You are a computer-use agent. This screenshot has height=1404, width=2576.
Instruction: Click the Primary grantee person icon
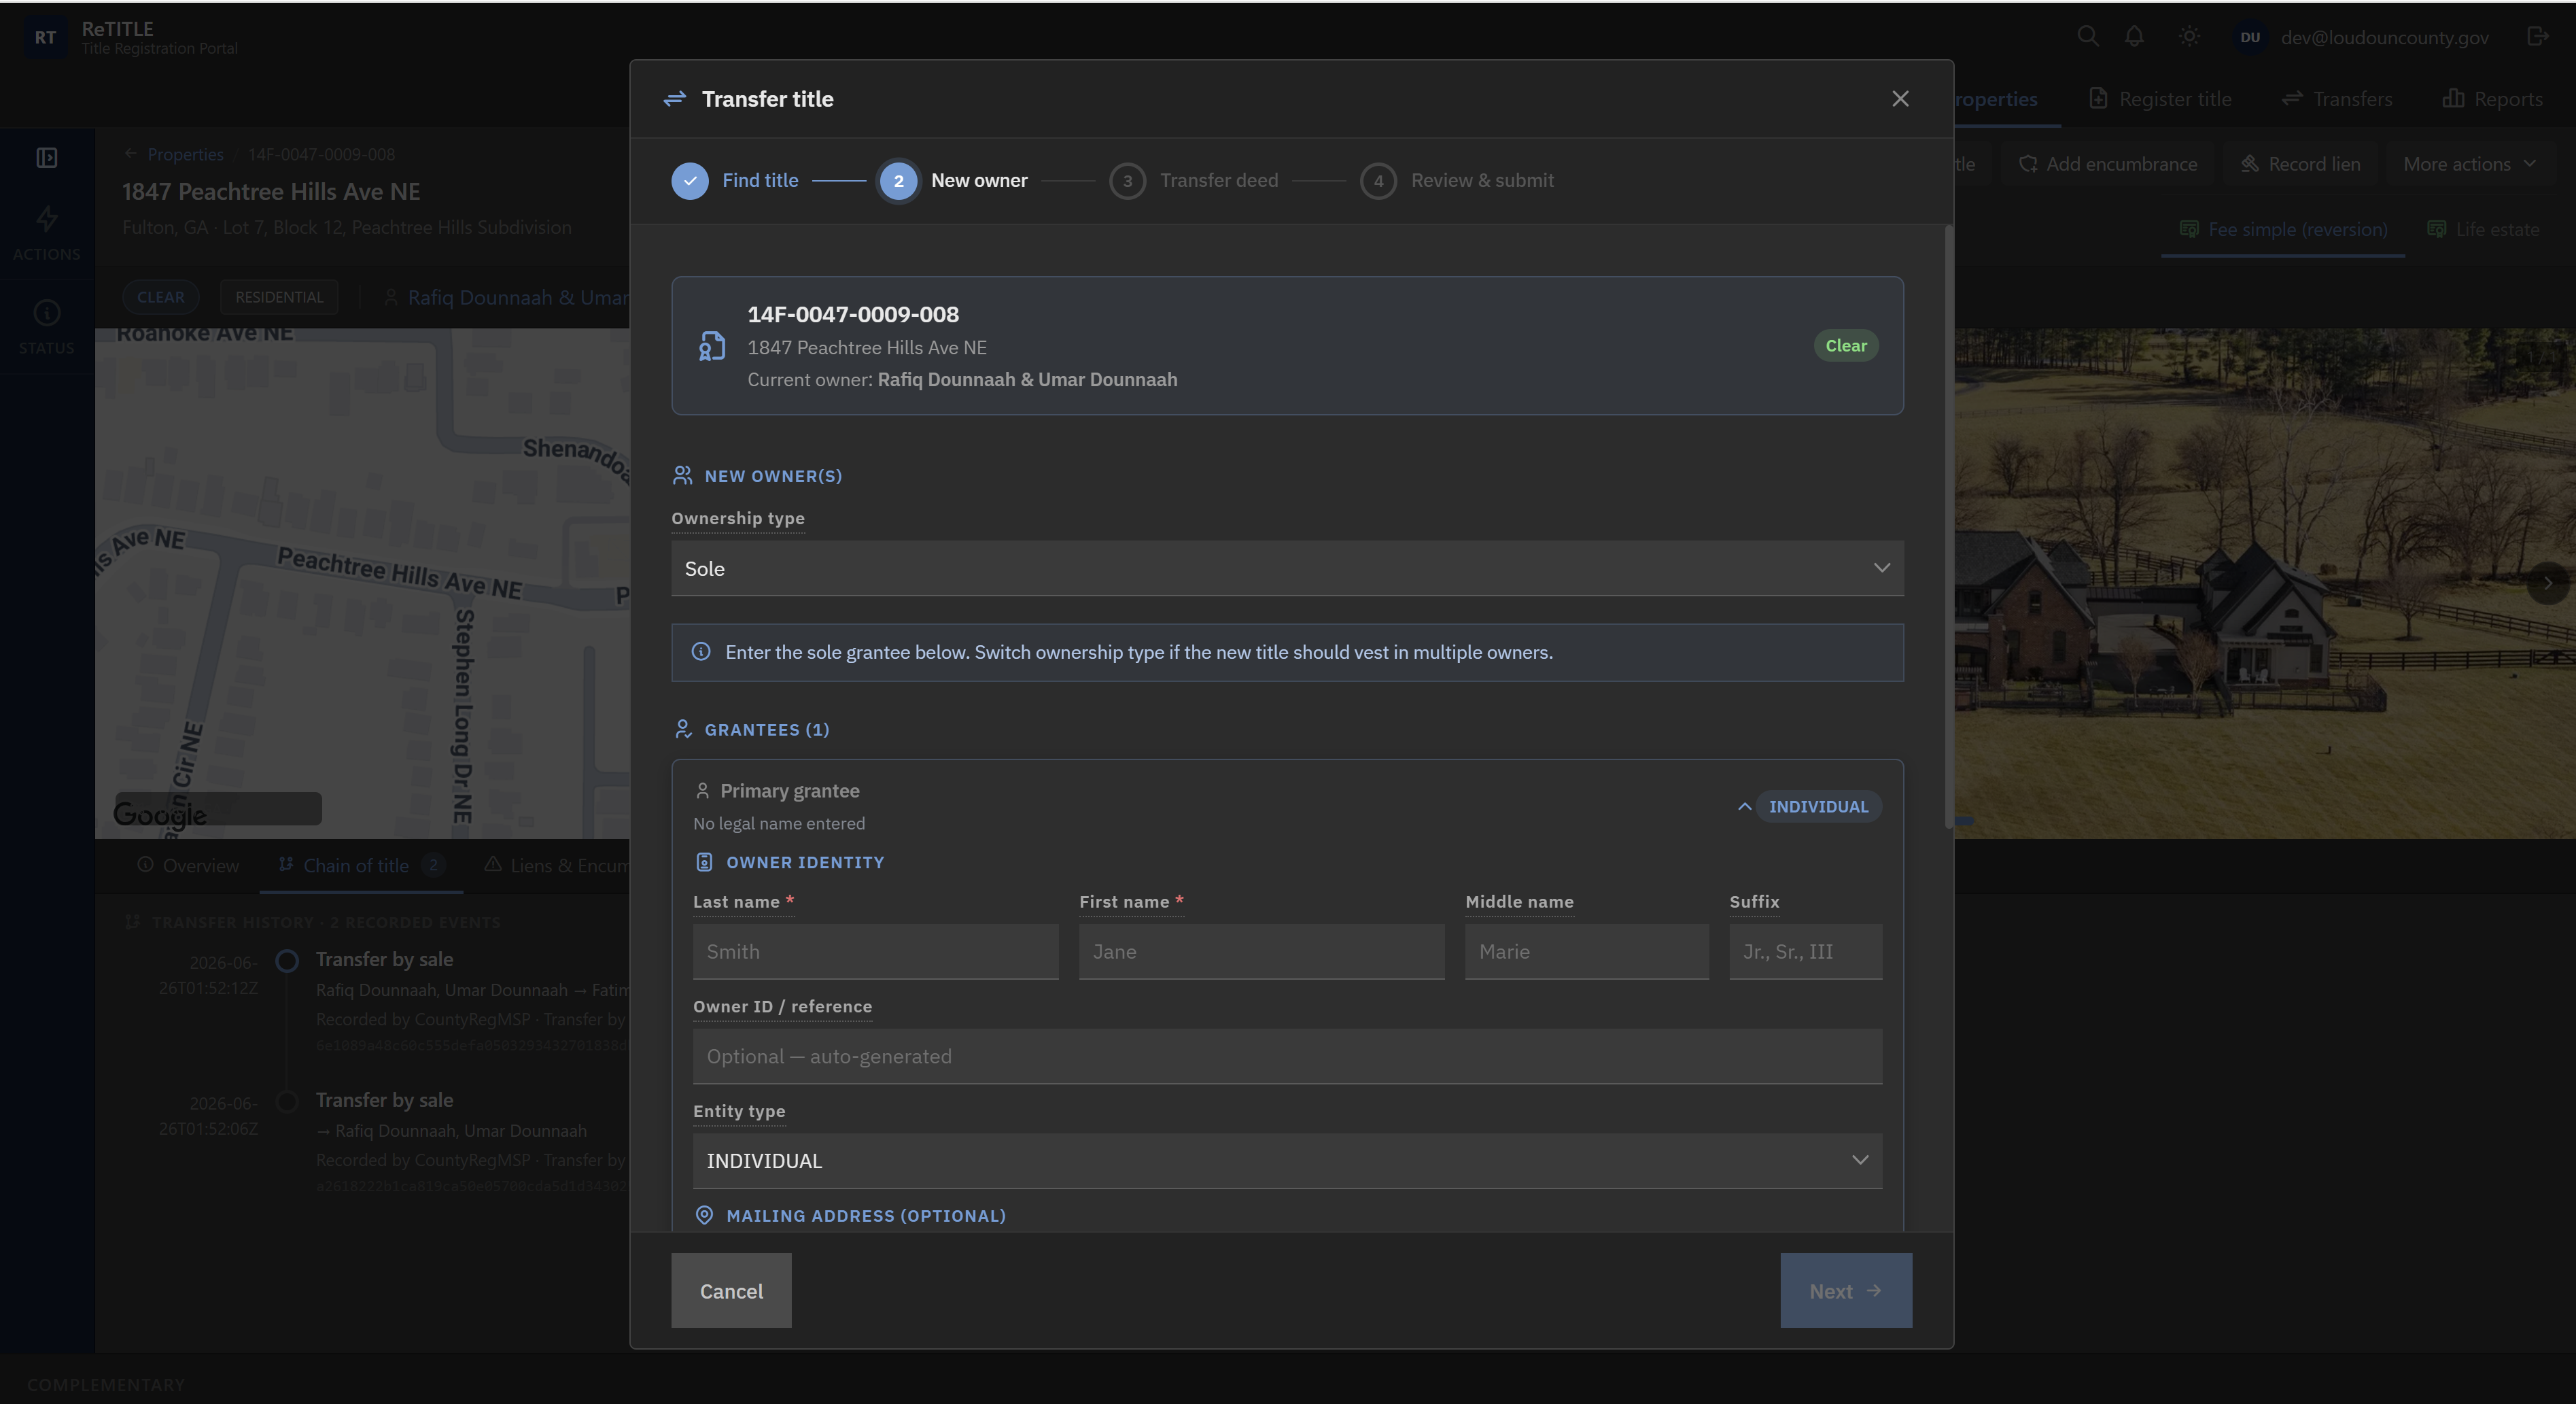pos(702,791)
